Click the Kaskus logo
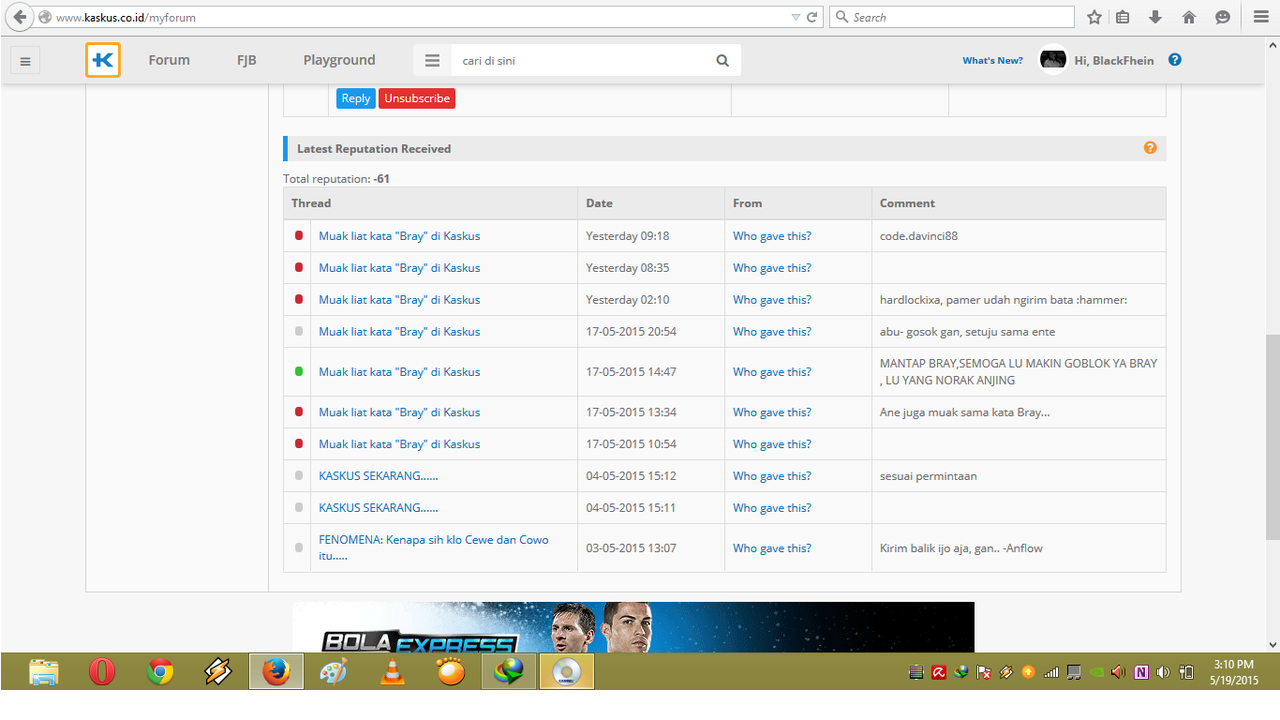Viewport: 1280px width, 720px height. [103, 60]
